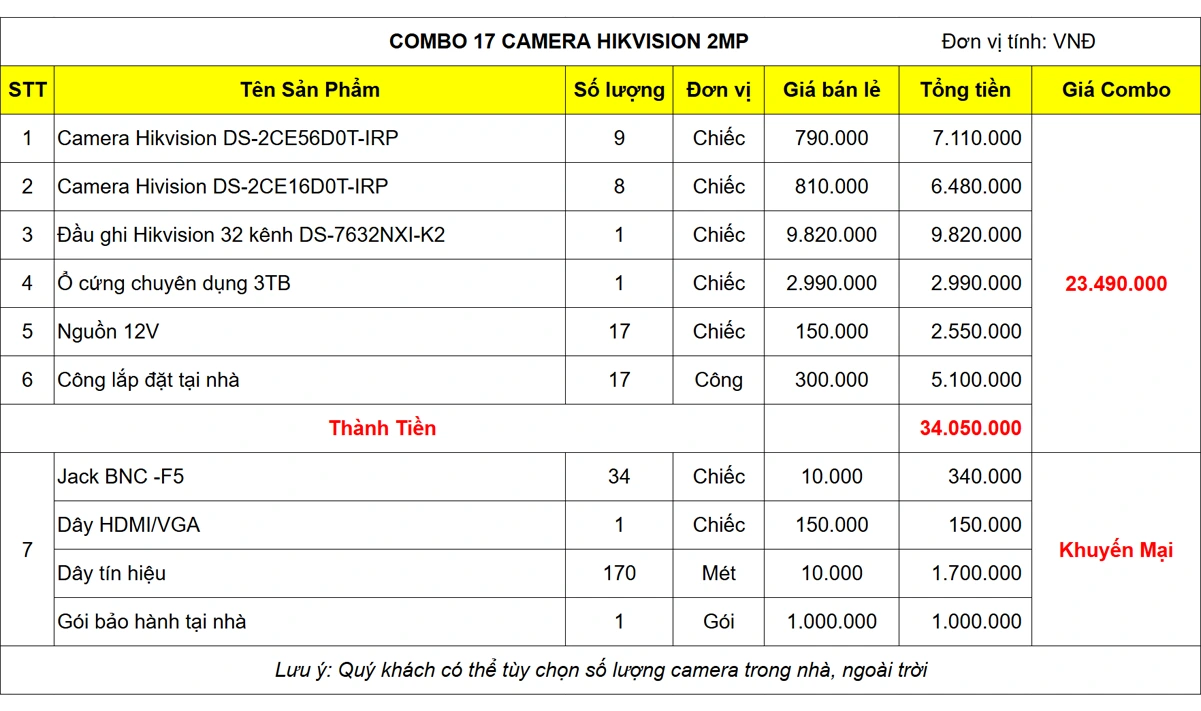Click the red combo price 23.490.000
Viewport: 1201px width, 711px height.
pos(1116,284)
